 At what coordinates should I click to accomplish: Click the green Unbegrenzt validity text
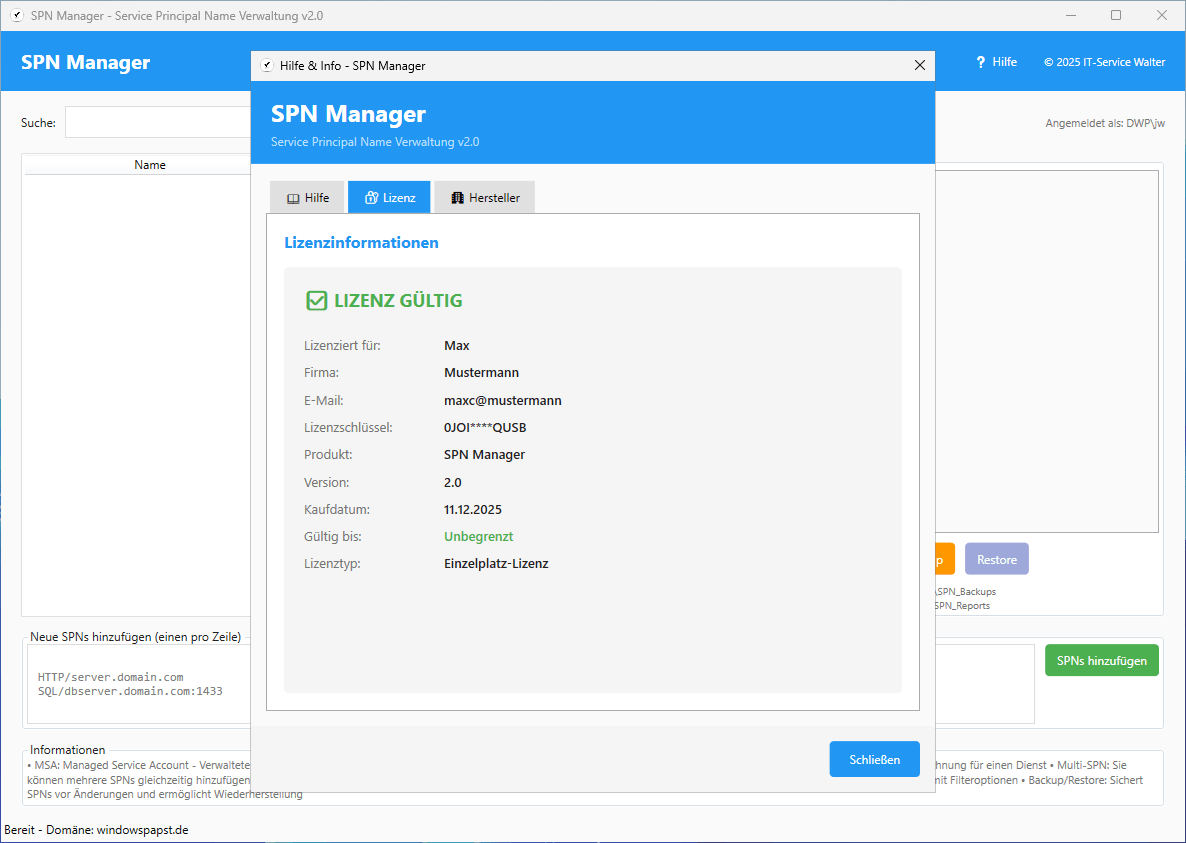click(x=478, y=537)
